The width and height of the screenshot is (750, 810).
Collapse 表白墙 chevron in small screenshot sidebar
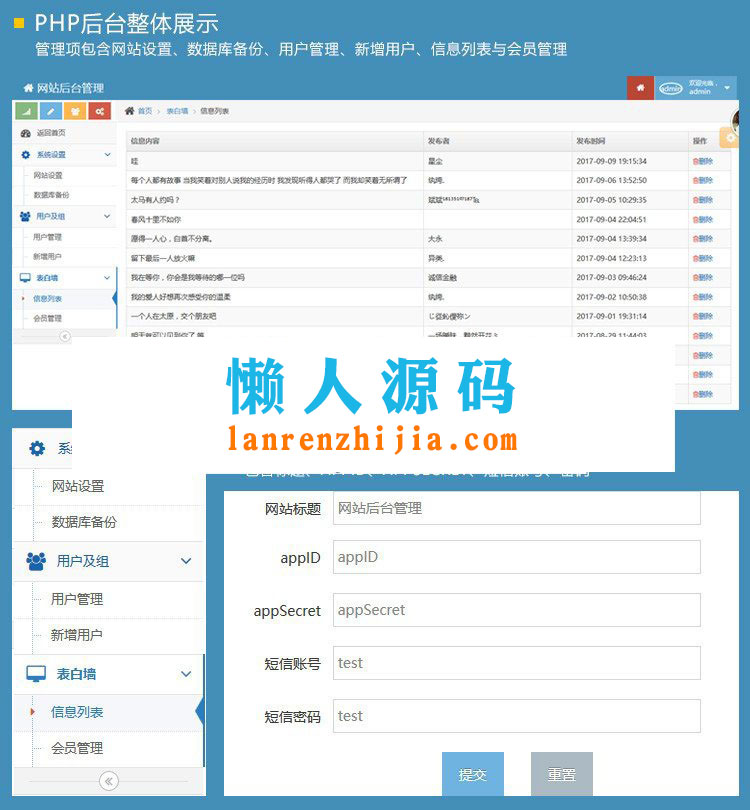tap(107, 277)
